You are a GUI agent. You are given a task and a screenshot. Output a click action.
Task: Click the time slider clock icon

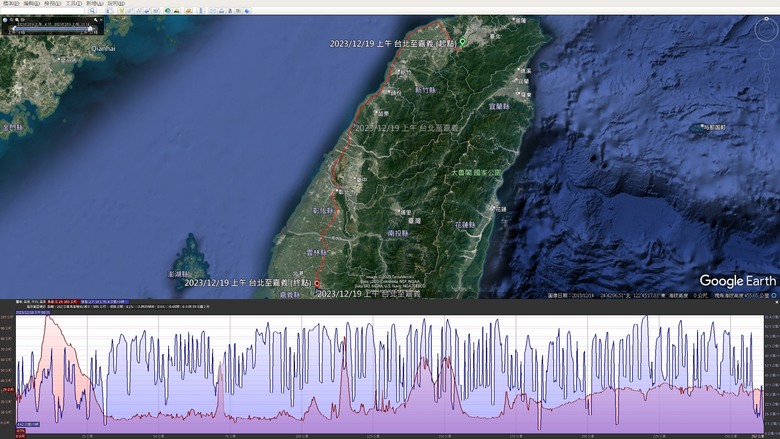point(5,20)
